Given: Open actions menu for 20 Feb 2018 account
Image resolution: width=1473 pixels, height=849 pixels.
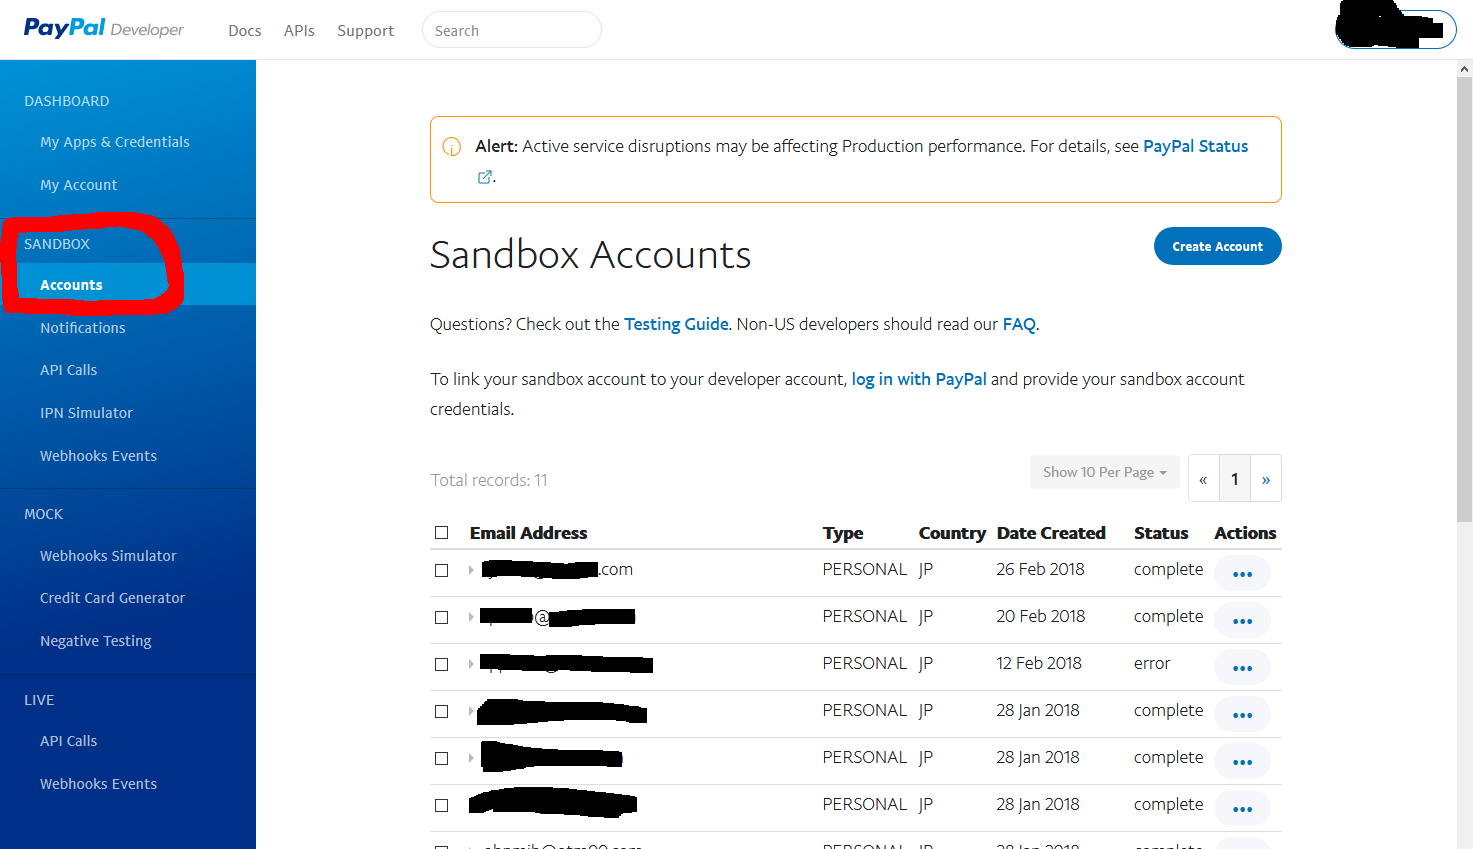Looking at the screenshot, I should pos(1242,621).
